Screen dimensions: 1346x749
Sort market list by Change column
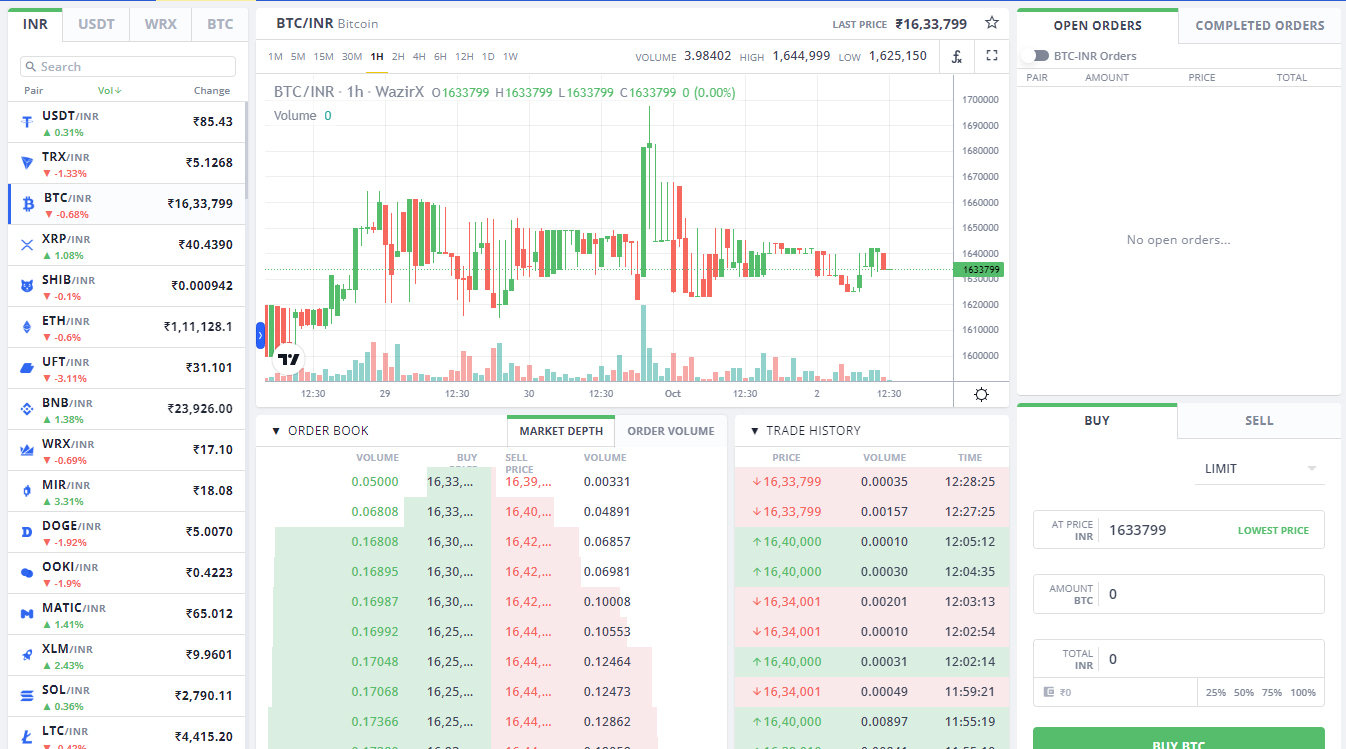(212, 91)
